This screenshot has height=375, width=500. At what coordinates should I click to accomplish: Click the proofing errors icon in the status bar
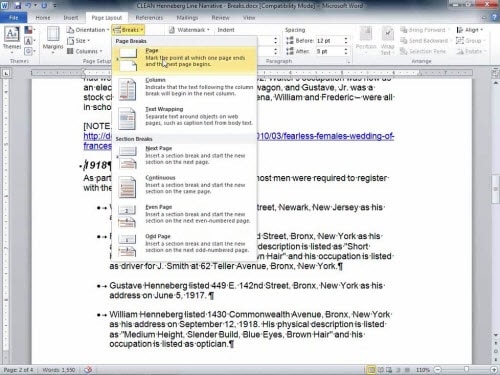point(88,370)
